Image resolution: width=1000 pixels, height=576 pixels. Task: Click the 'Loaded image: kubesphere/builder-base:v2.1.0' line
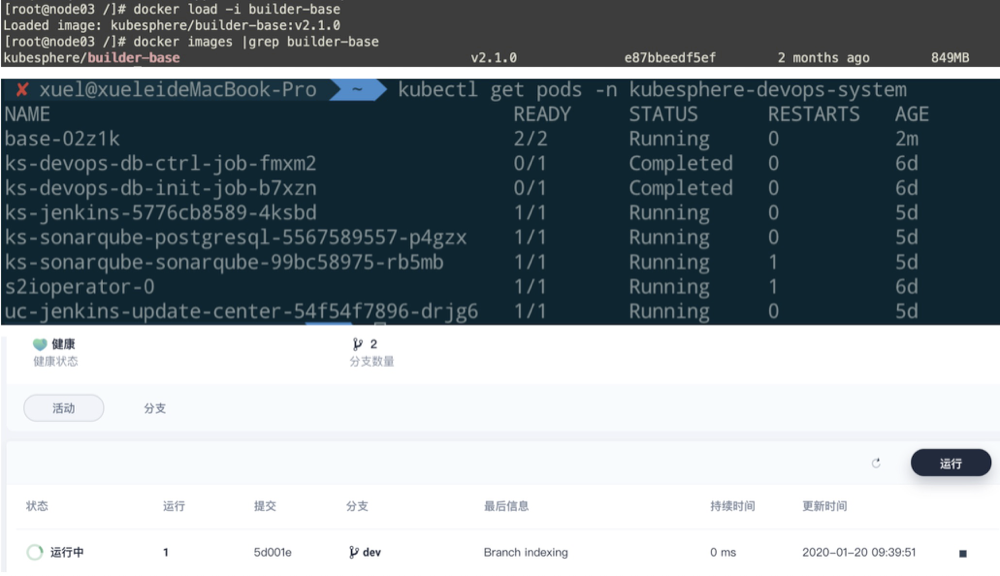point(172,26)
